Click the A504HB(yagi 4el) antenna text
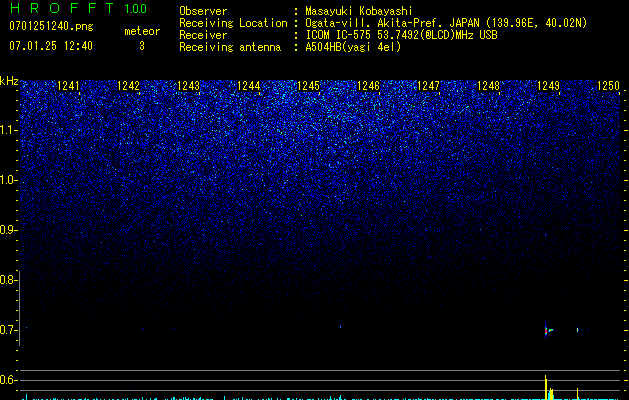 353,47
